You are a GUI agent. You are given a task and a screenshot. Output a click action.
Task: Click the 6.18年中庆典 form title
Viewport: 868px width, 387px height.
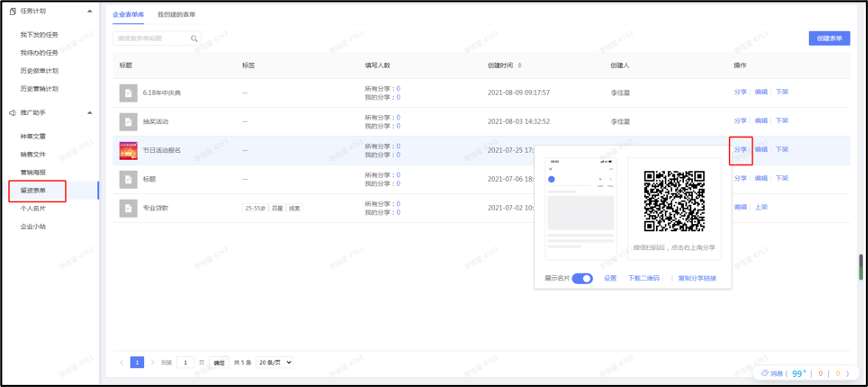tap(162, 93)
